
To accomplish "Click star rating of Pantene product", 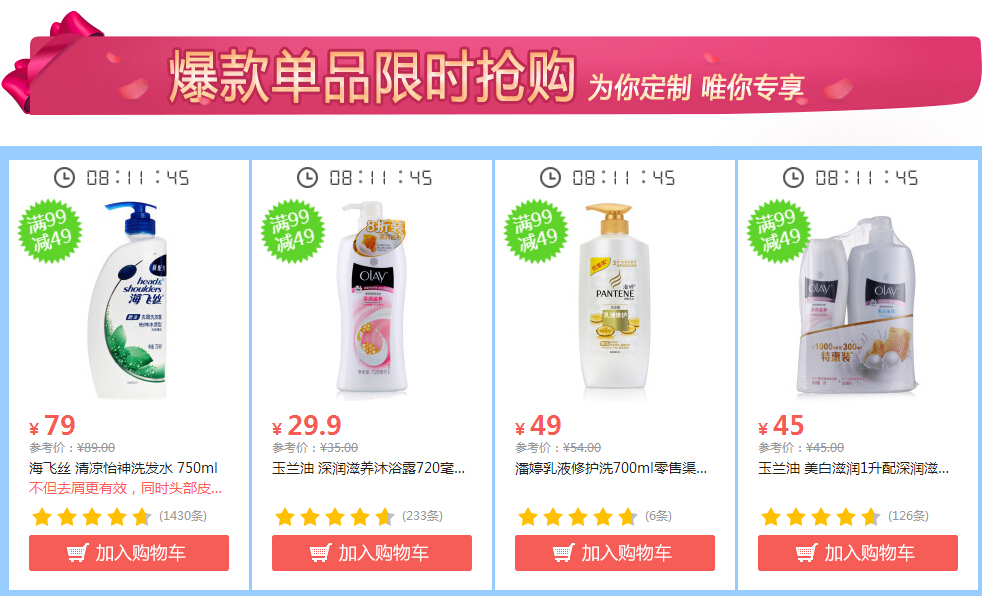I will point(577,516).
